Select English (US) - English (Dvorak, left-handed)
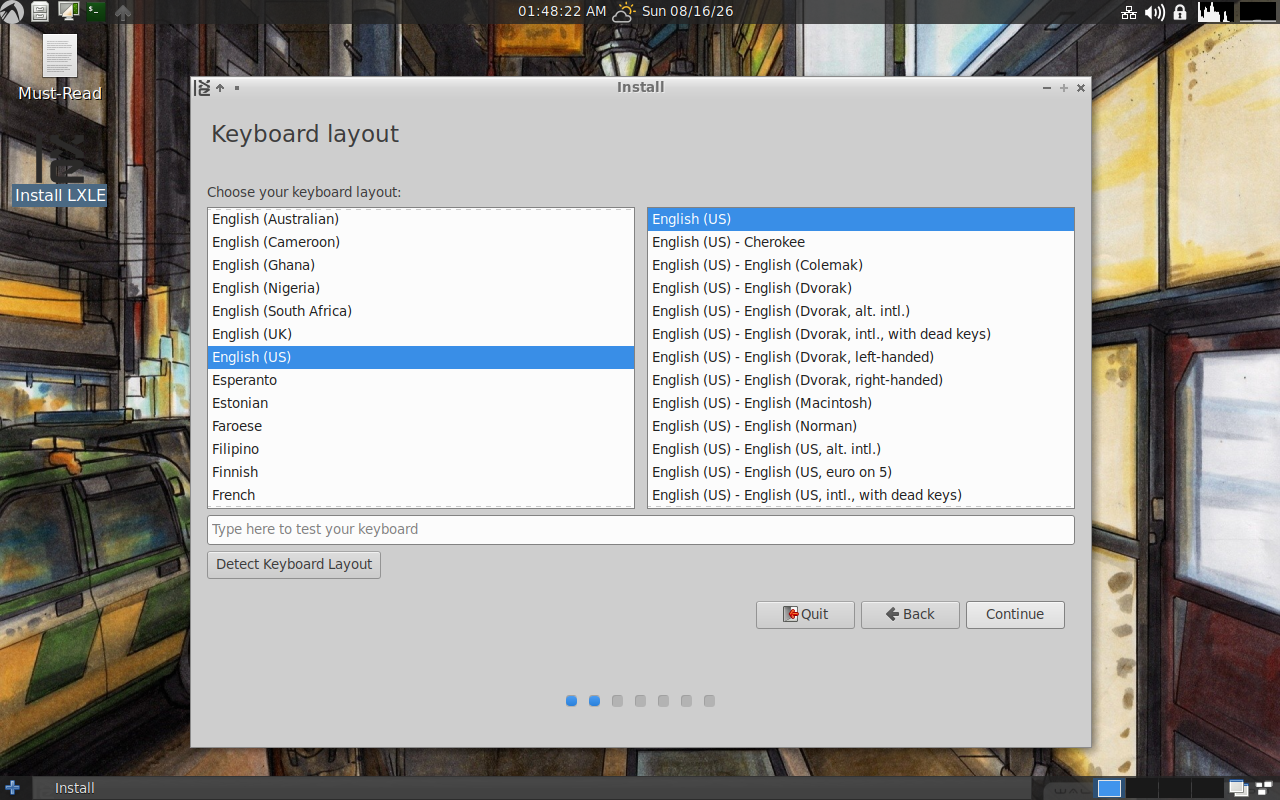The height and width of the screenshot is (800, 1280). point(861,357)
